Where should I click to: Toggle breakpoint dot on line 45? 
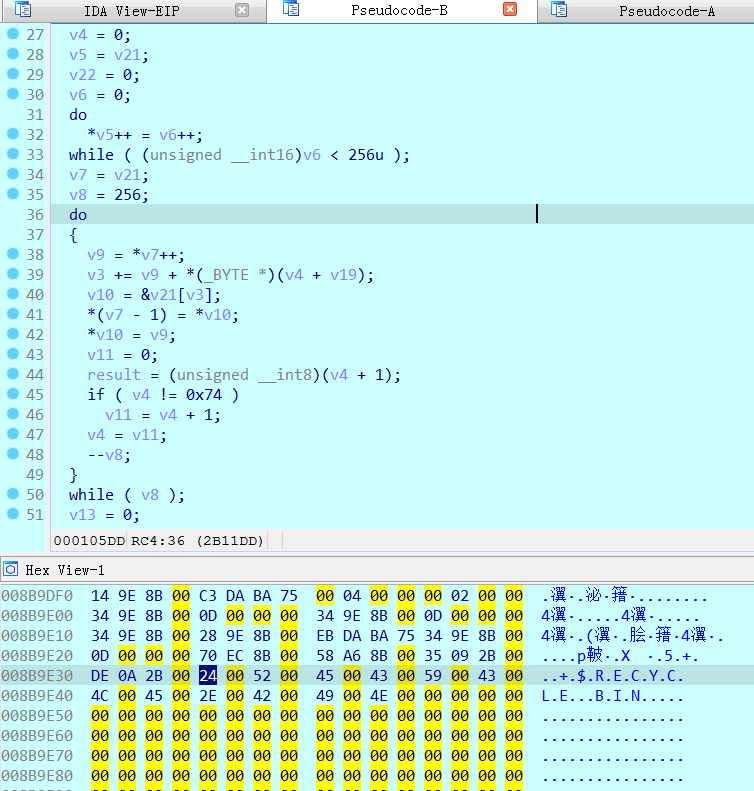[x=12, y=394]
